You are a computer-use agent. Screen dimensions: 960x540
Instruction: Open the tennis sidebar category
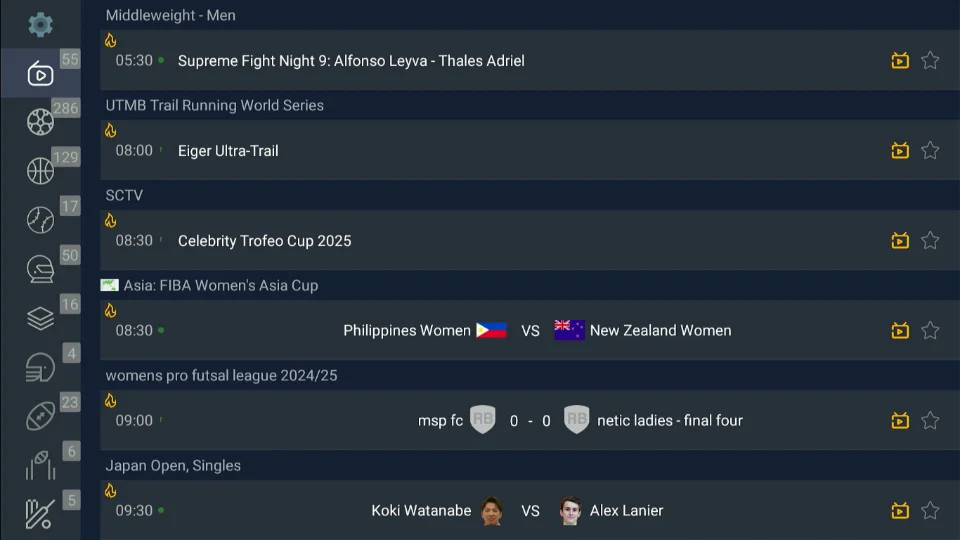pos(40,220)
